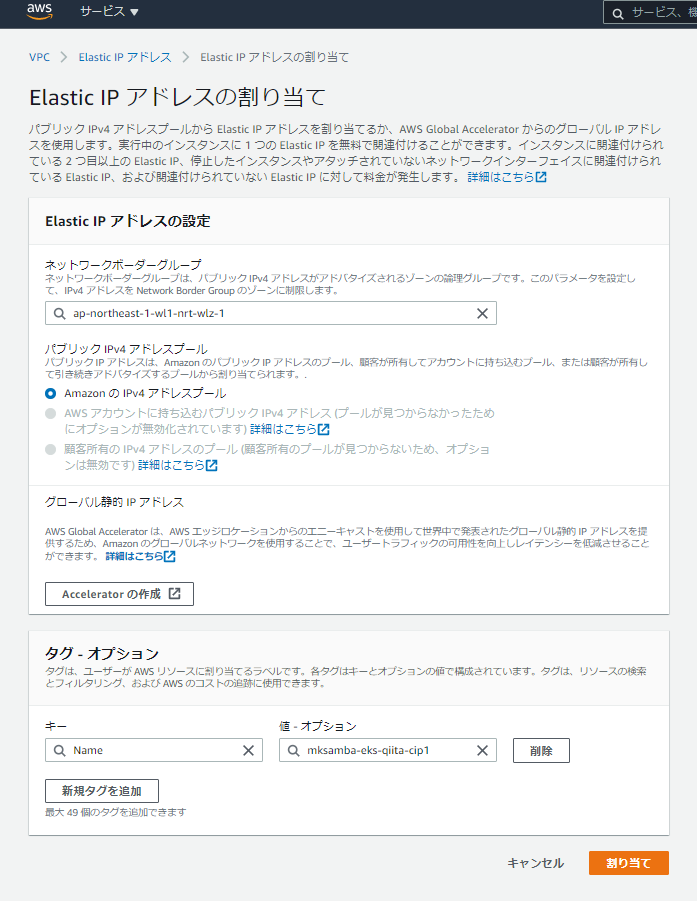Select Amazon の IPv4 アドレスプール radio
The image size is (697, 901).
(51, 394)
